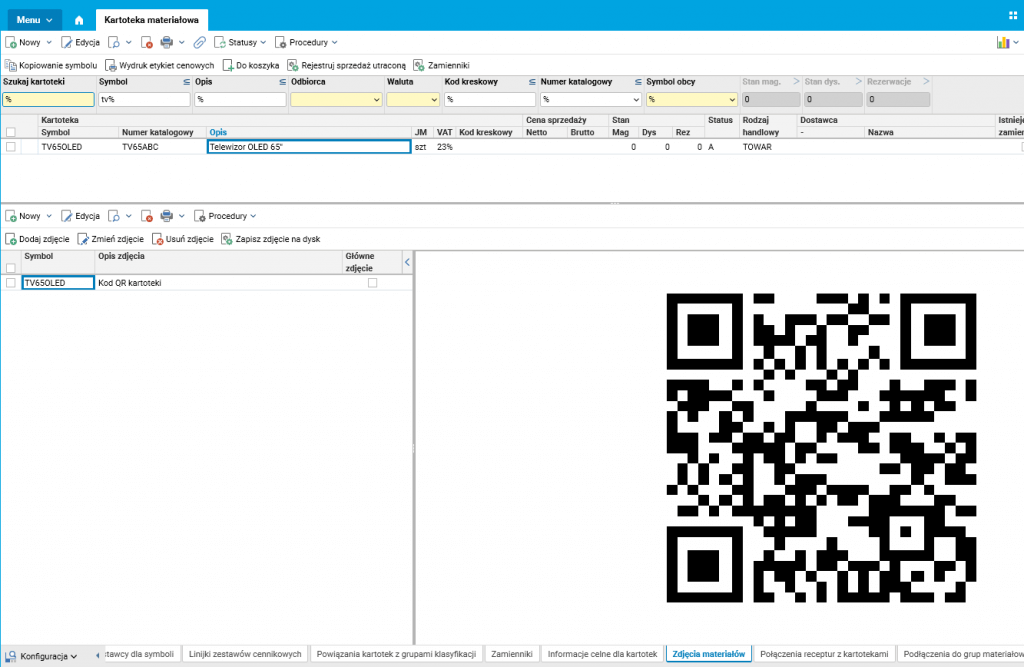Click Usuń zdjęcie

(183, 239)
